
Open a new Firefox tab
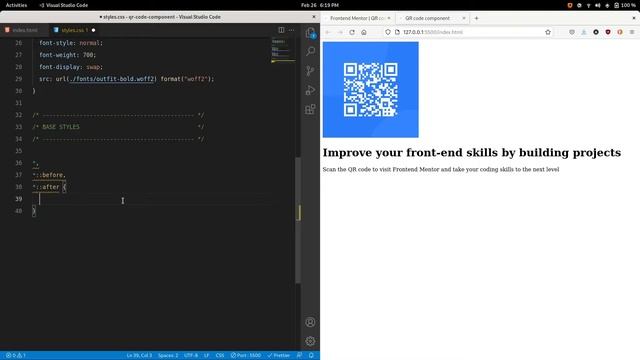click(x=476, y=18)
